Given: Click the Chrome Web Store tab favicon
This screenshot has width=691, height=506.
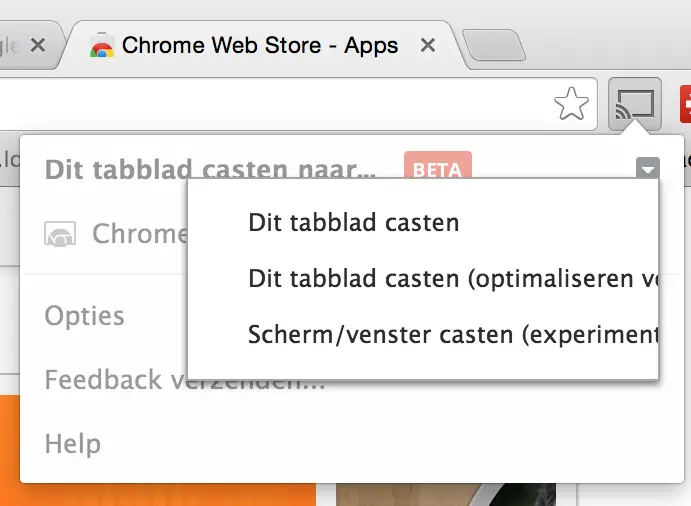Looking at the screenshot, I should pyautogui.click(x=102, y=45).
